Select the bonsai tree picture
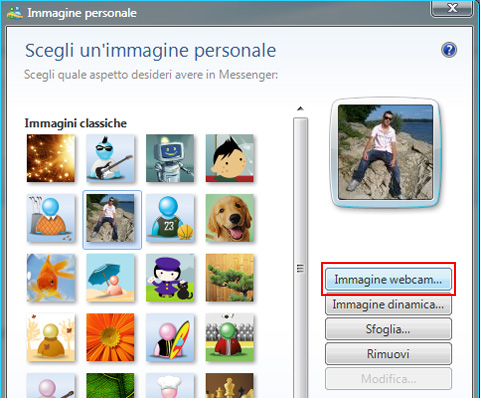Image resolution: width=480 pixels, height=398 pixels. pyautogui.click(x=230, y=278)
